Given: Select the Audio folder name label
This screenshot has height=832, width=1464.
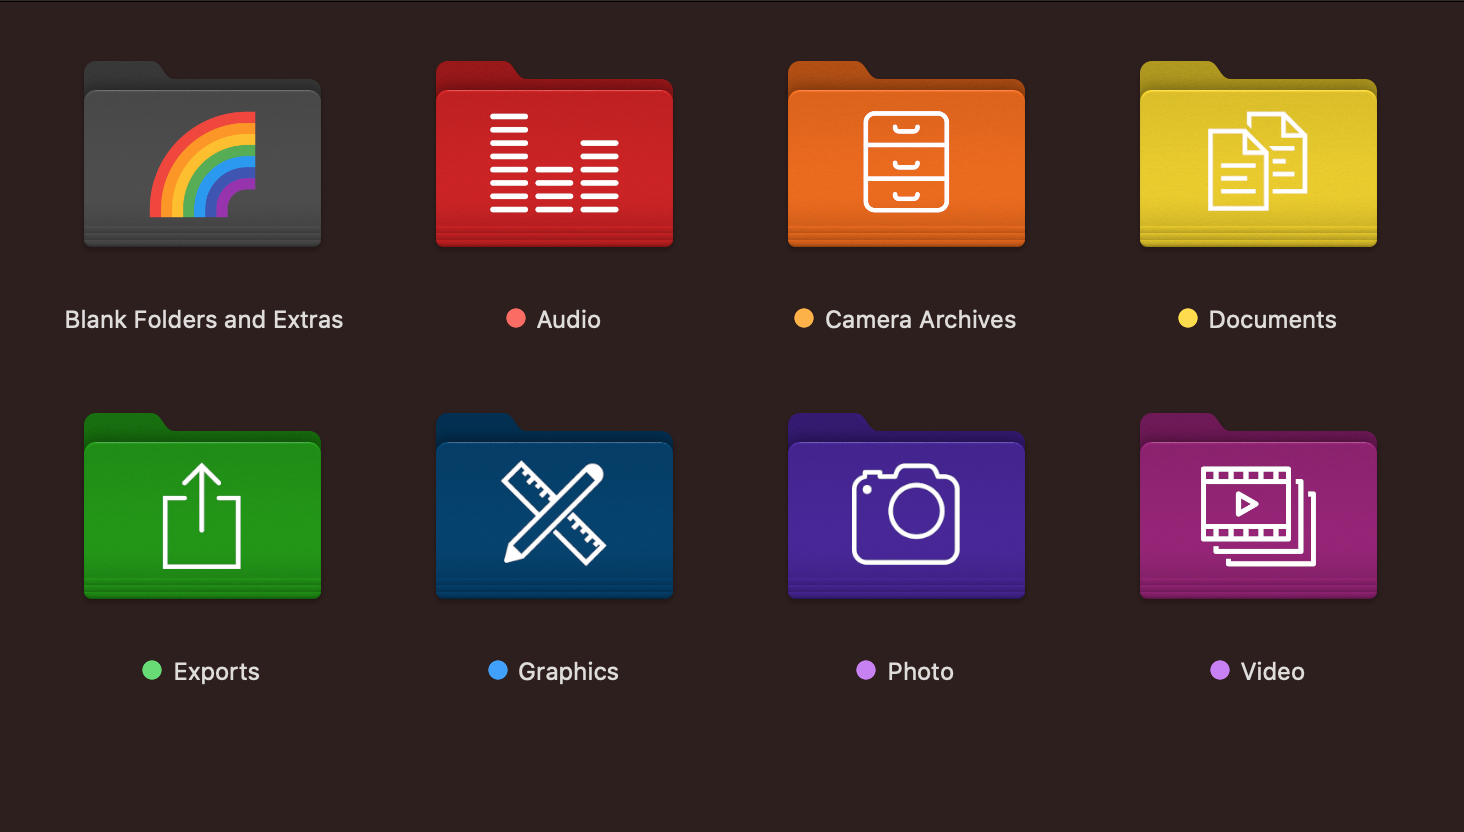Looking at the screenshot, I should tap(568, 319).
